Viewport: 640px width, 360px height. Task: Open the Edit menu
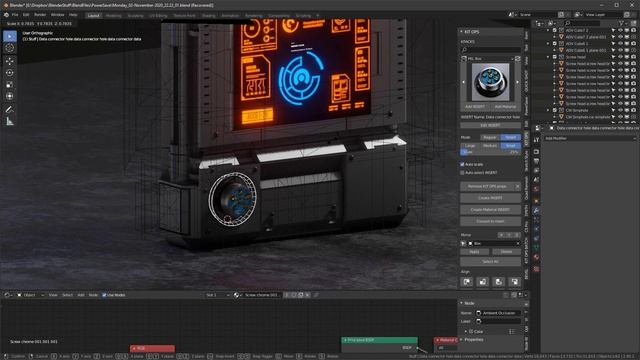(26, 15)
